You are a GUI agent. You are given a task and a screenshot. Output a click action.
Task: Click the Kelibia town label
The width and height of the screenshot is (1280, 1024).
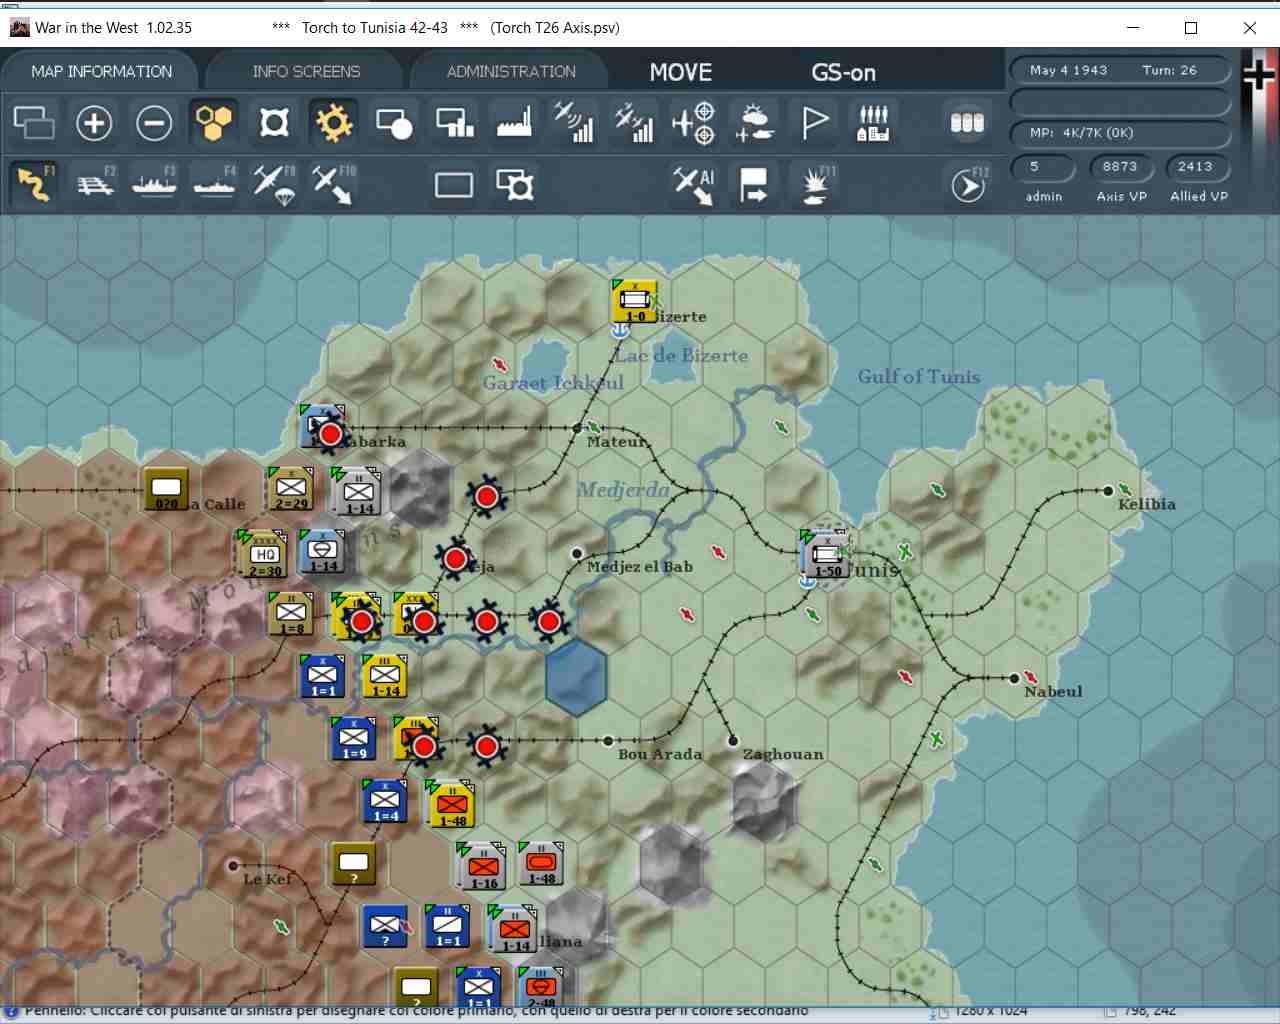[1146, 504]
